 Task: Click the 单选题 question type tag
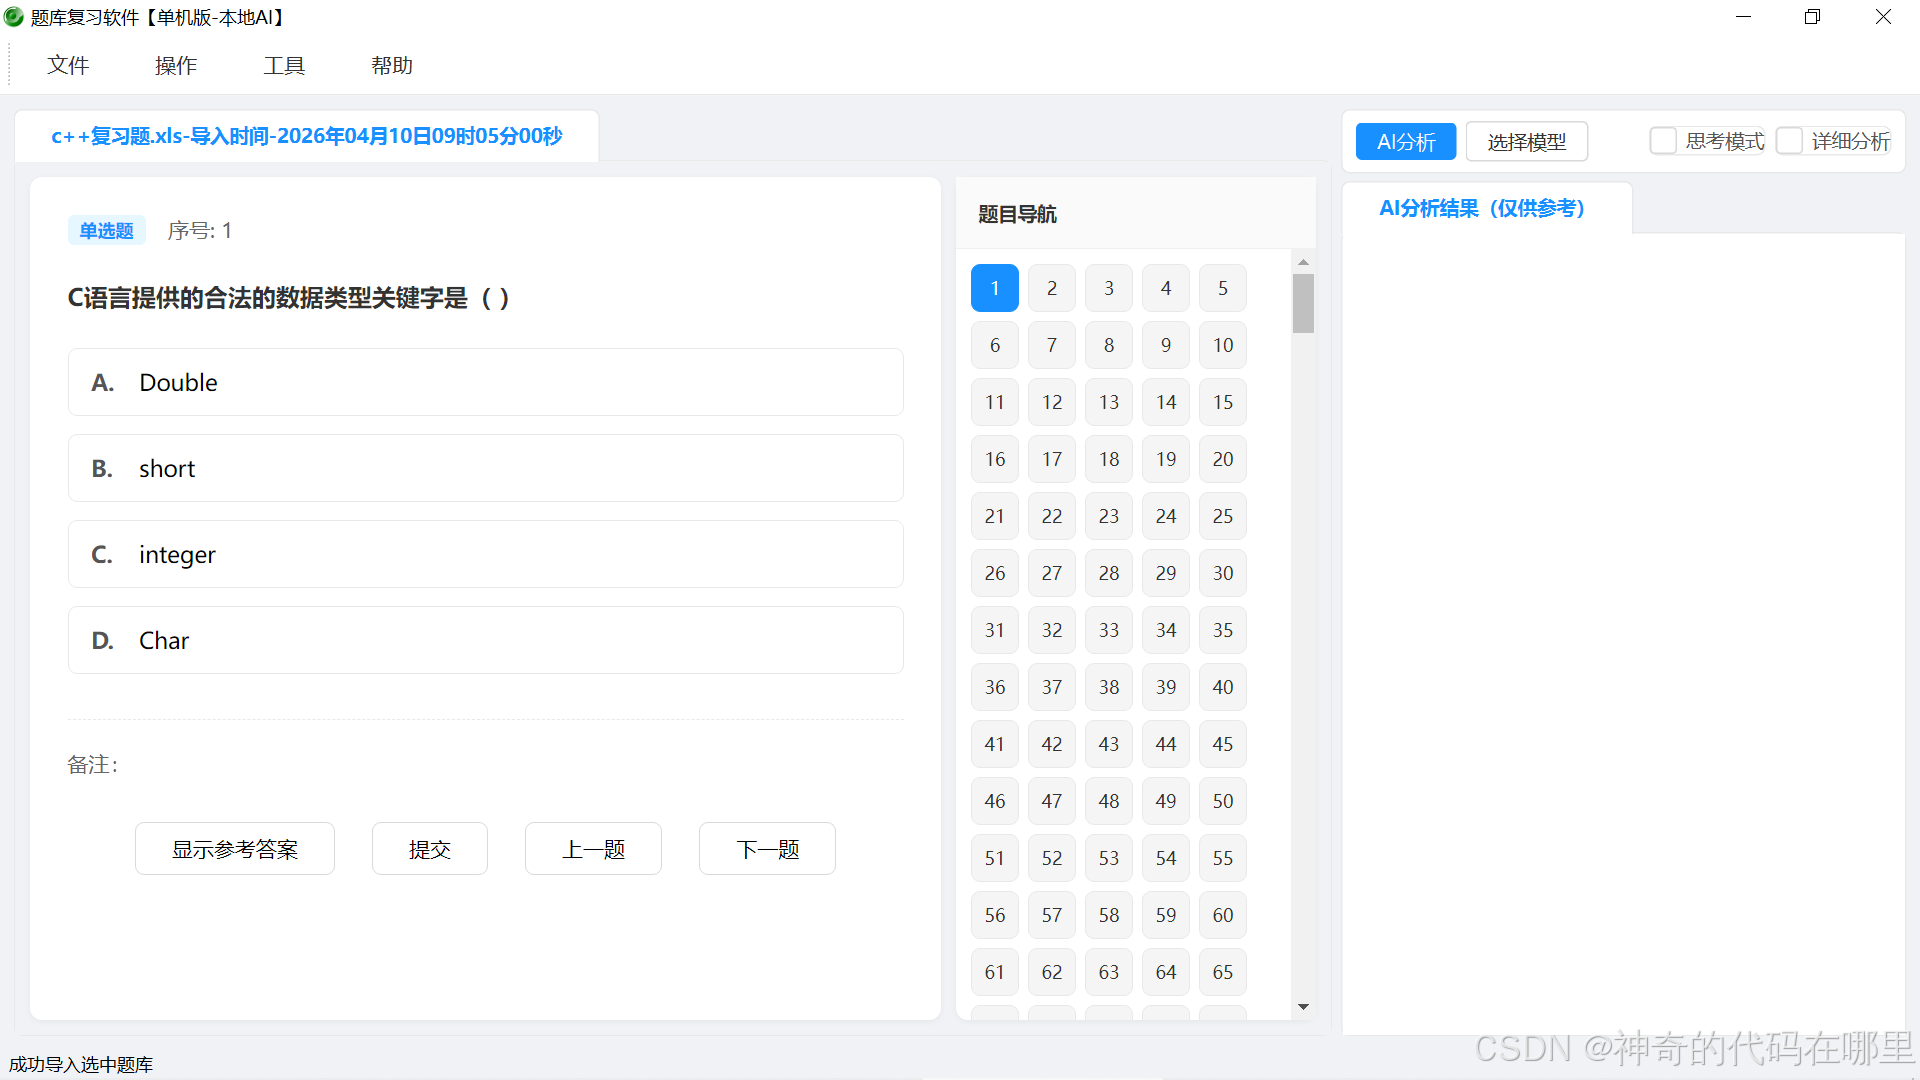pos(107,231)
